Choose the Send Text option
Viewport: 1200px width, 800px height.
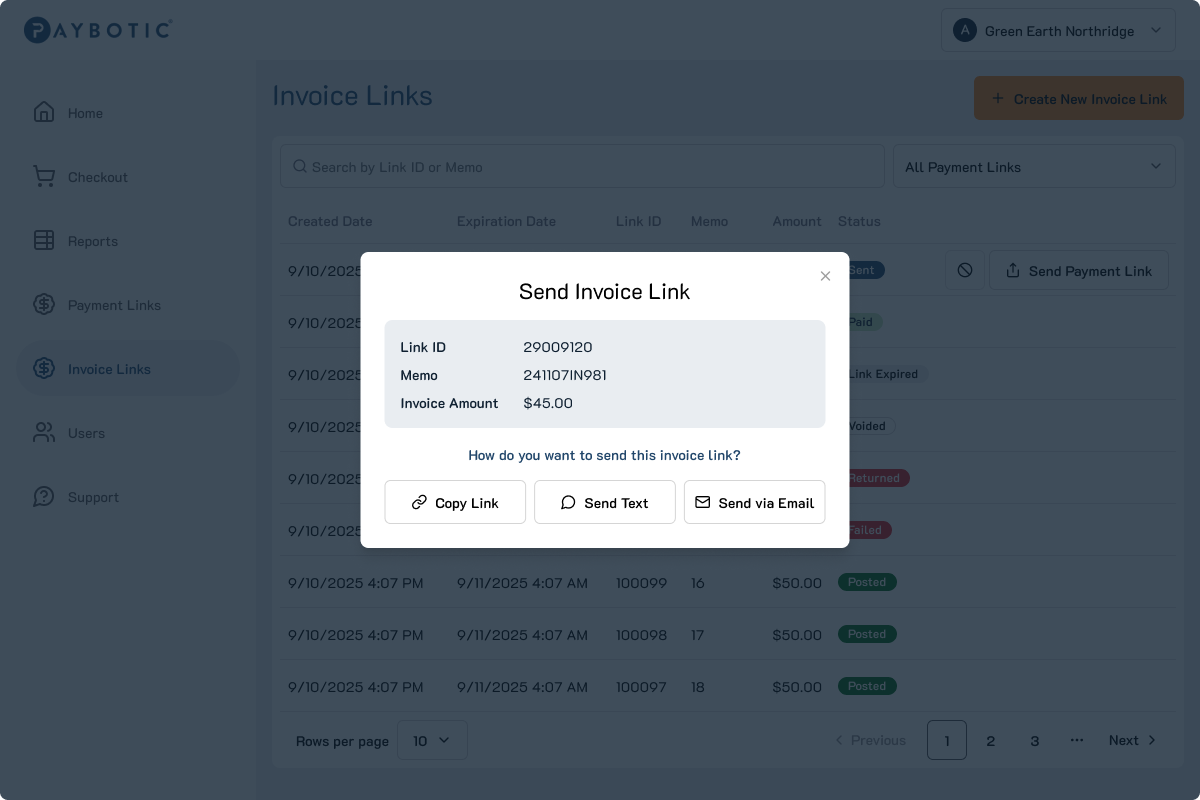point(604,502)
